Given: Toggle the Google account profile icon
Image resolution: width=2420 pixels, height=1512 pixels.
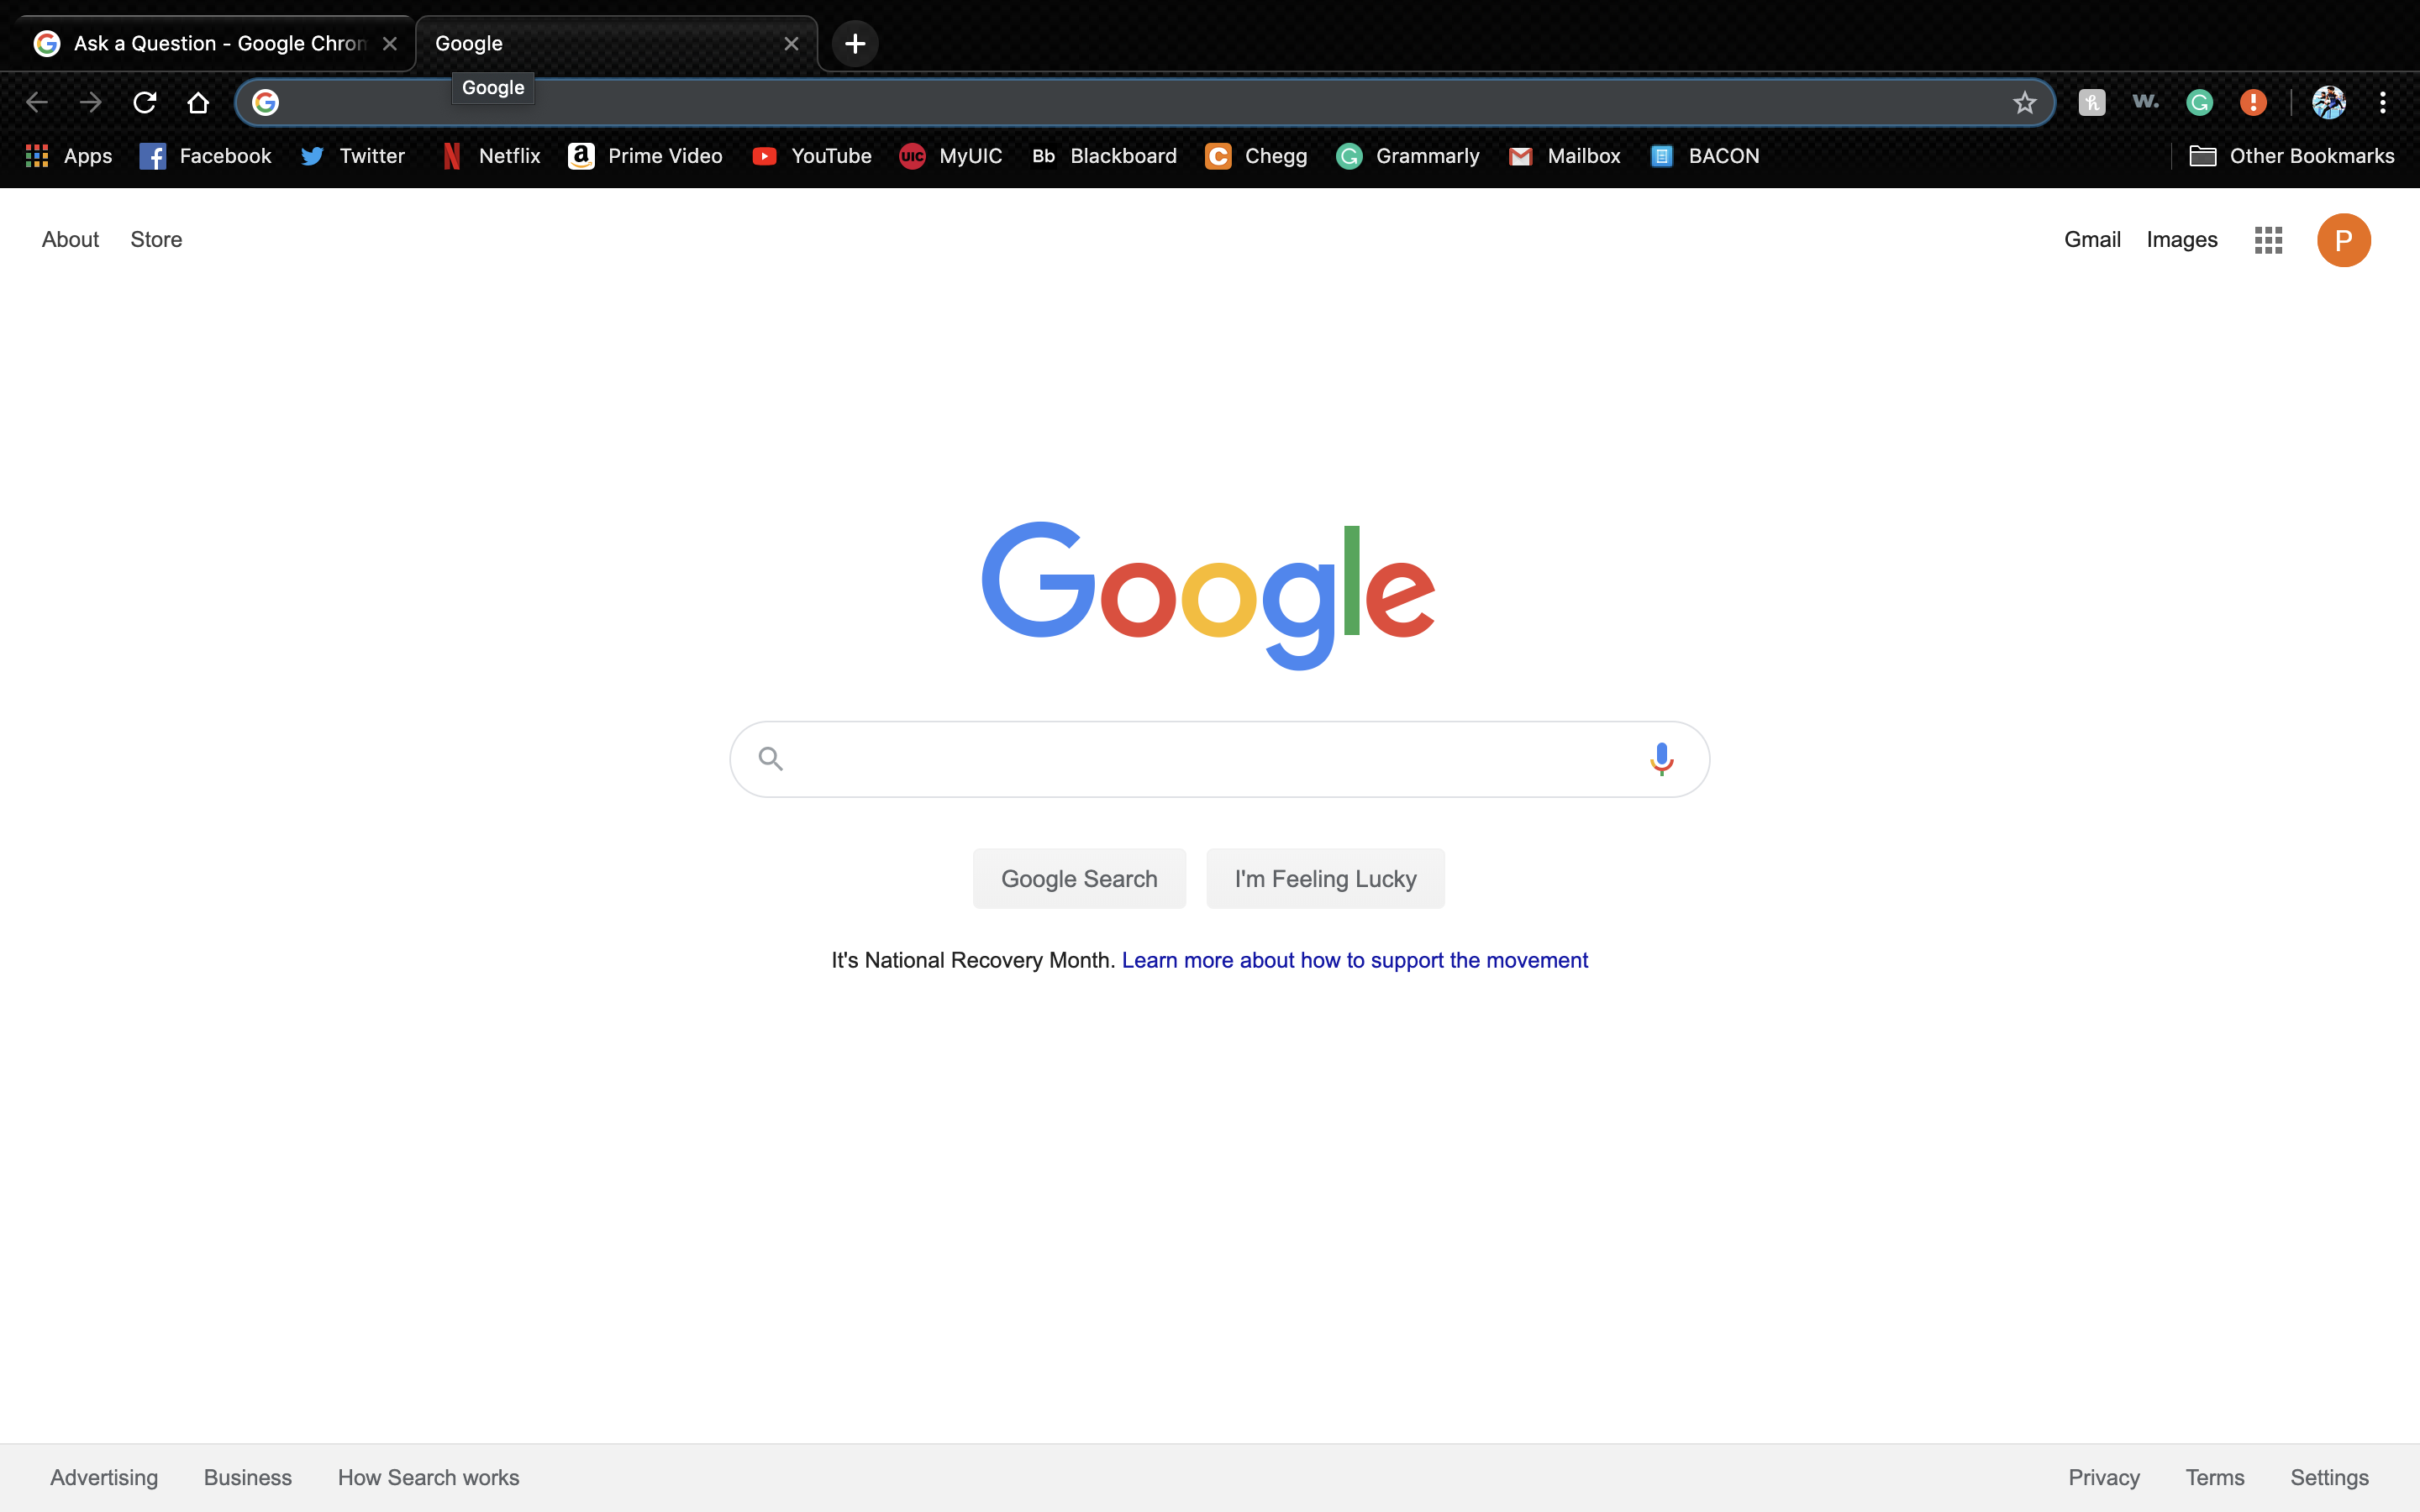Looking at the screenshot, I should tap(2345, 240).
